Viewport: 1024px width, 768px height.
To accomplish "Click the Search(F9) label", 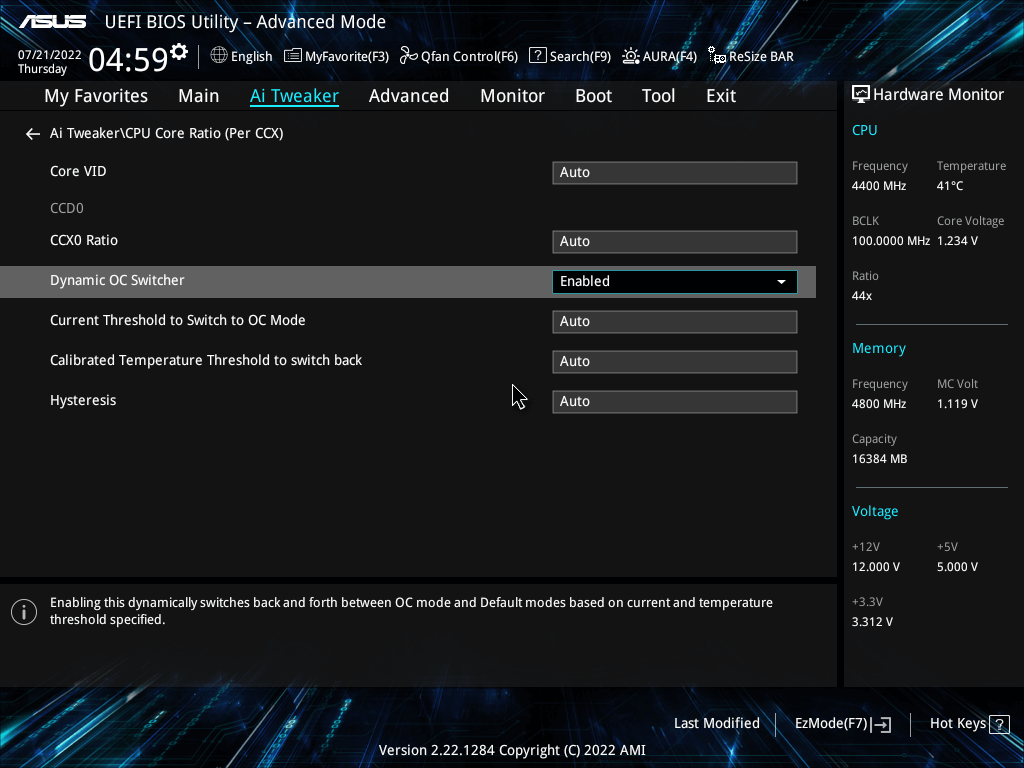I will coord(581,57).
